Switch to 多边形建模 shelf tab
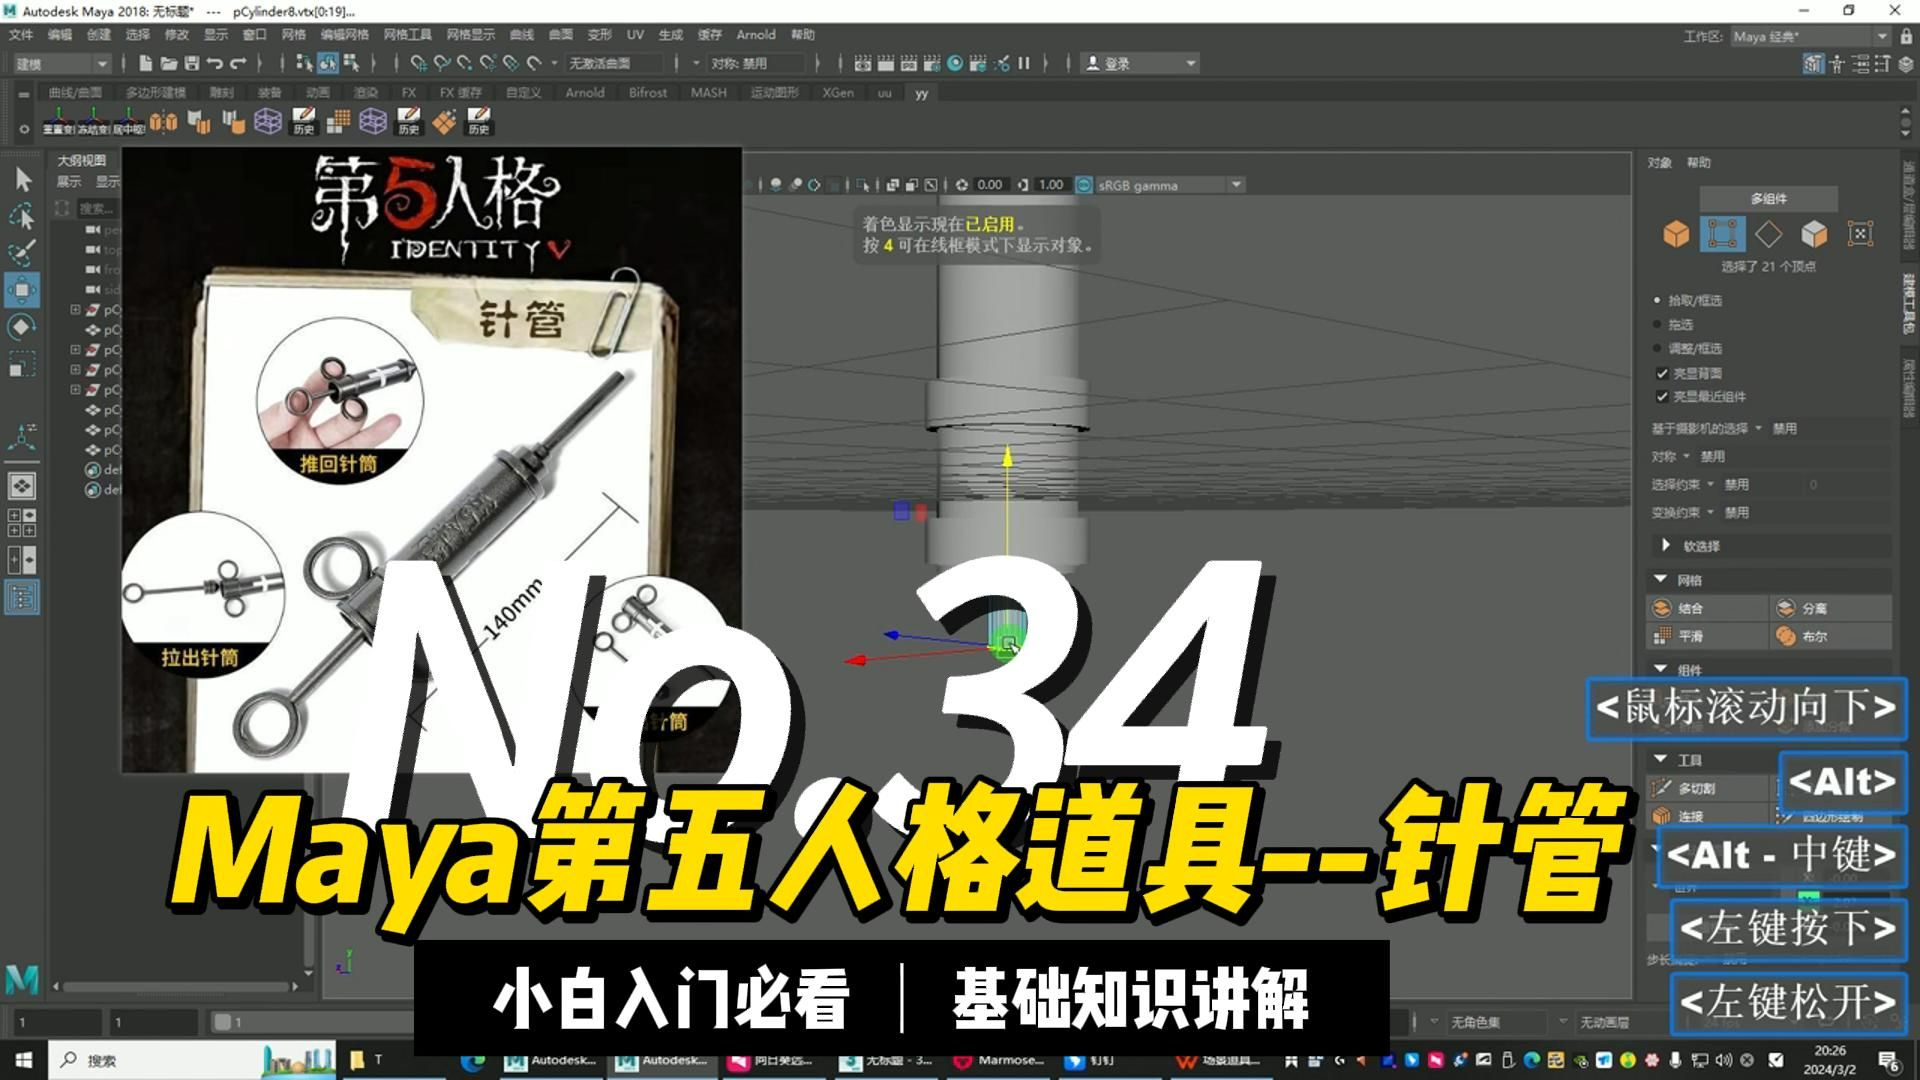This screenshot has width=1920, height=1080. pos(156,92)
